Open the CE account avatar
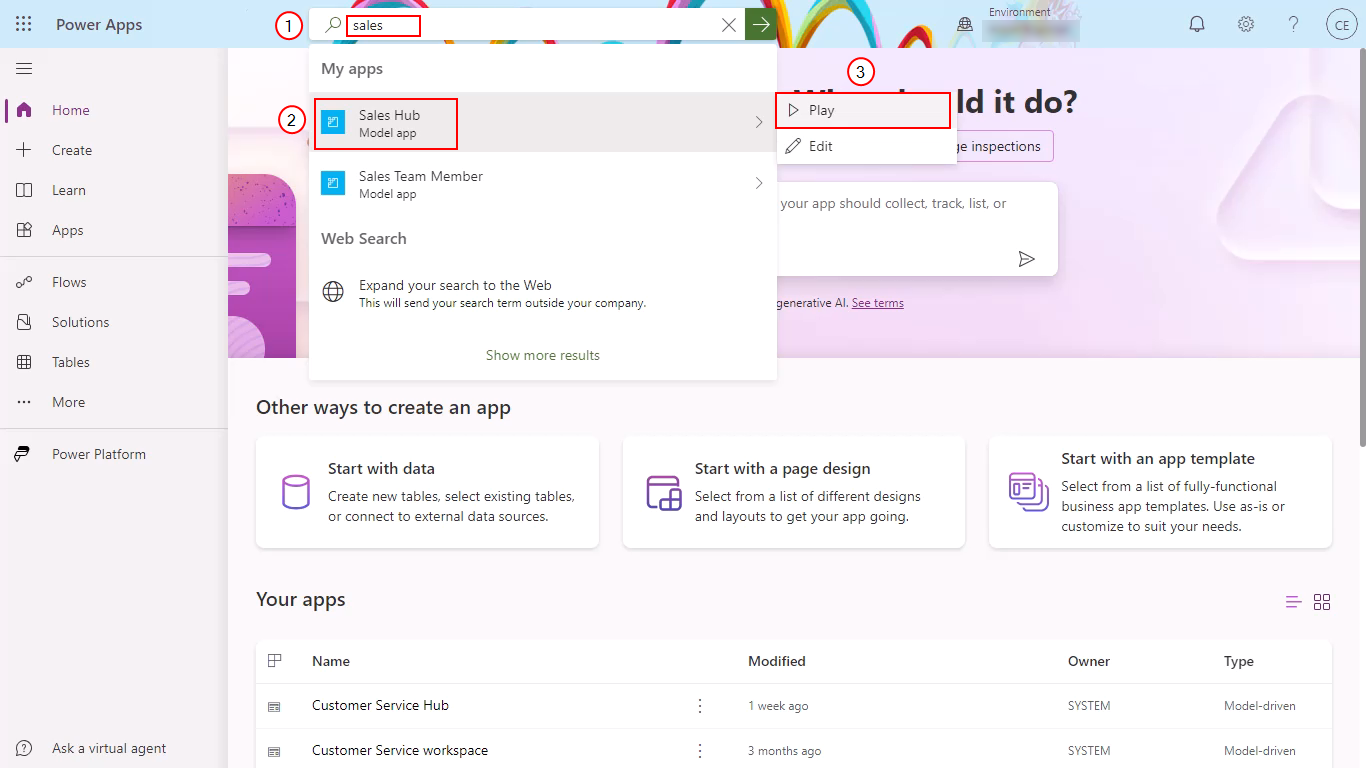This screenshot has width=1366, height=768. tap(1341, 24)
